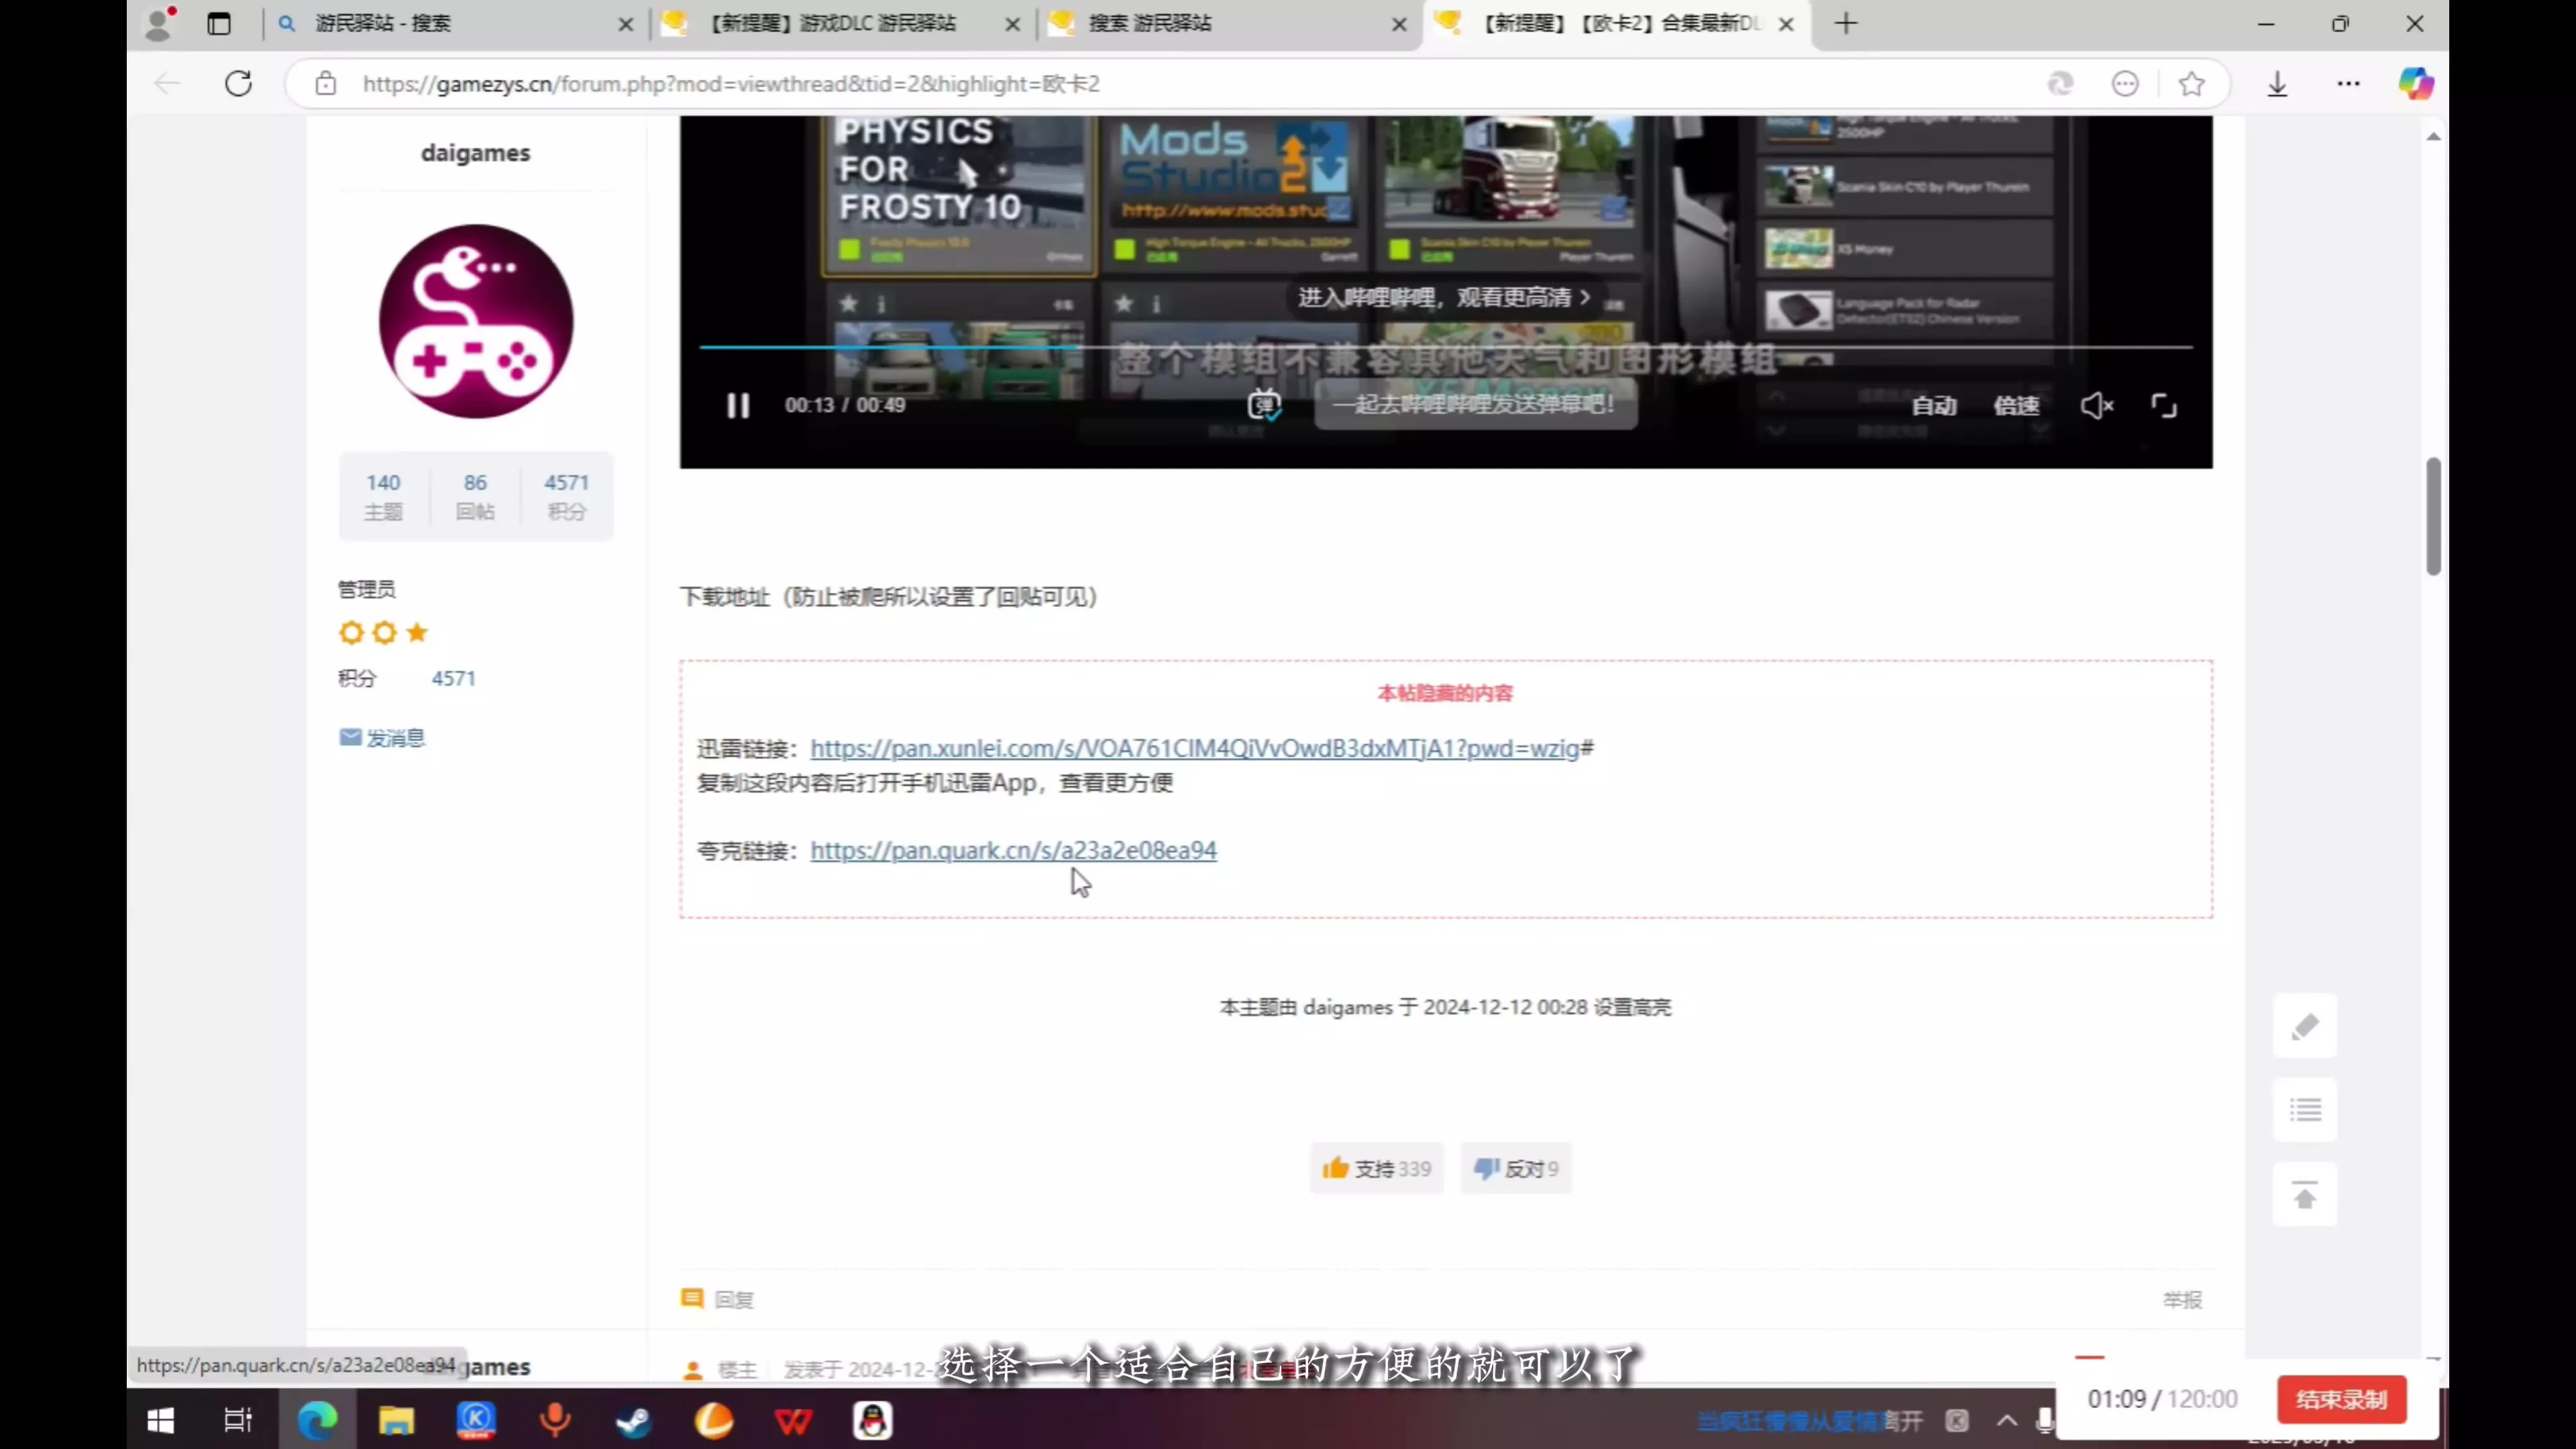
Task: Pause the embedded Bilibili video
Action: click(738, 405)
